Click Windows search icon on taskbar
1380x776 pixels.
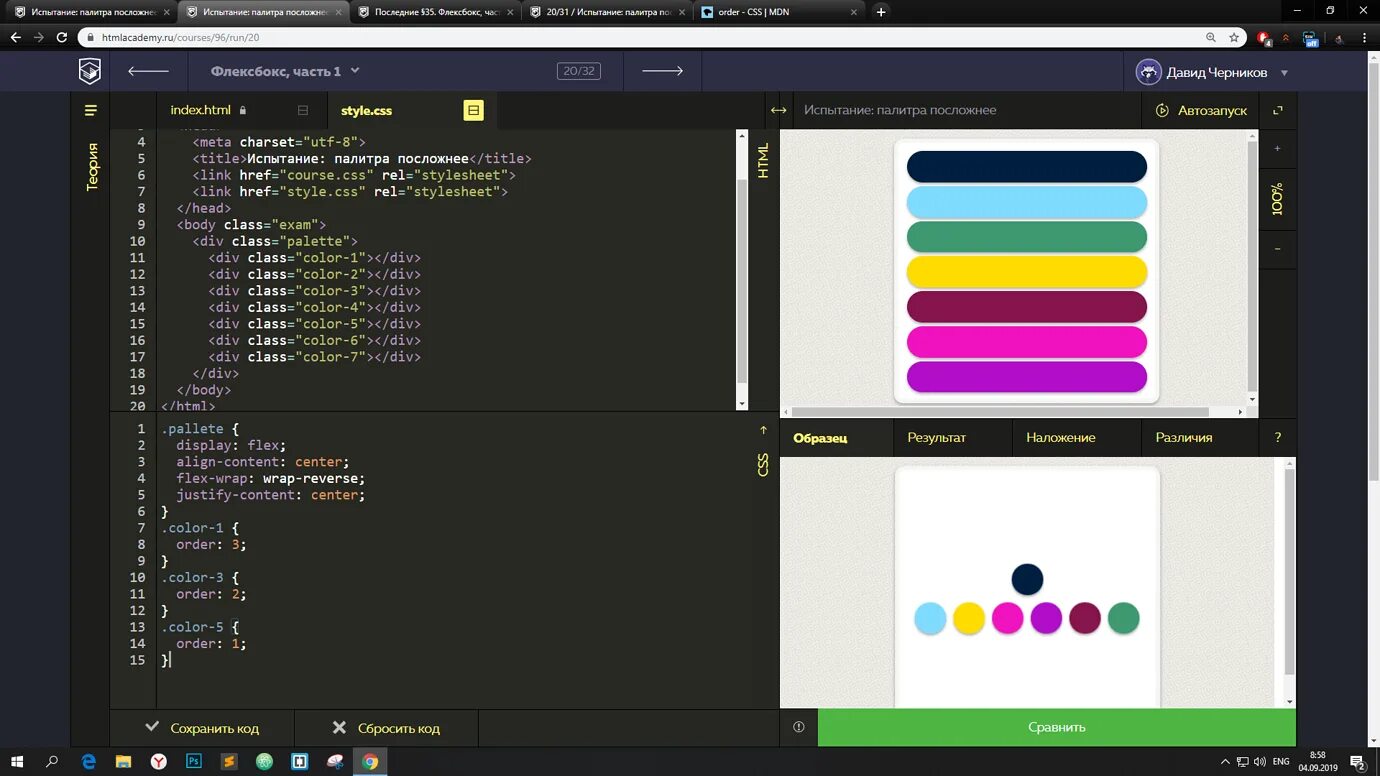point(53,761)
